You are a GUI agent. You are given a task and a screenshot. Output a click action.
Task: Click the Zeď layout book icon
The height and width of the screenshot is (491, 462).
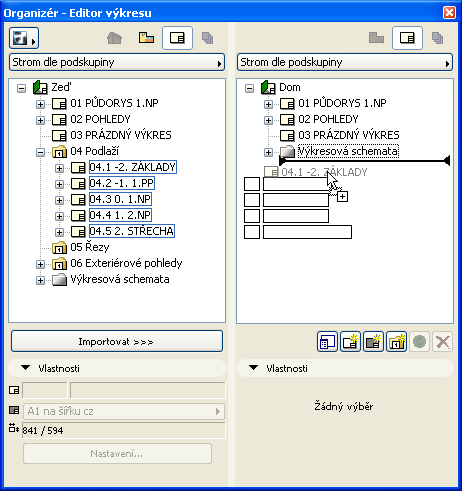click(40, 88)
